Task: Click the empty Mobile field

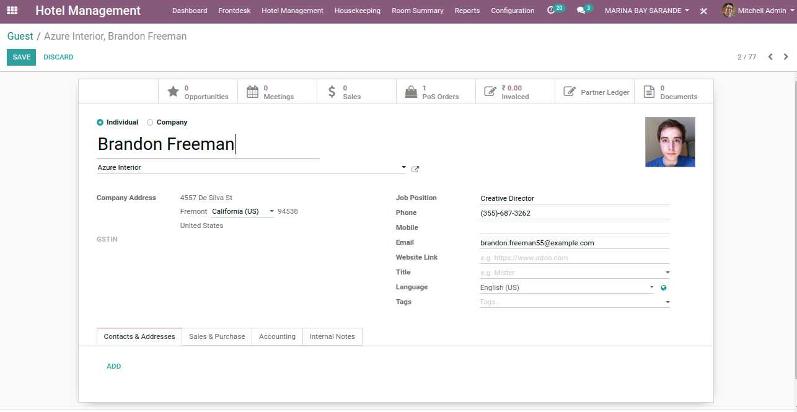Action: pos(574,228)
